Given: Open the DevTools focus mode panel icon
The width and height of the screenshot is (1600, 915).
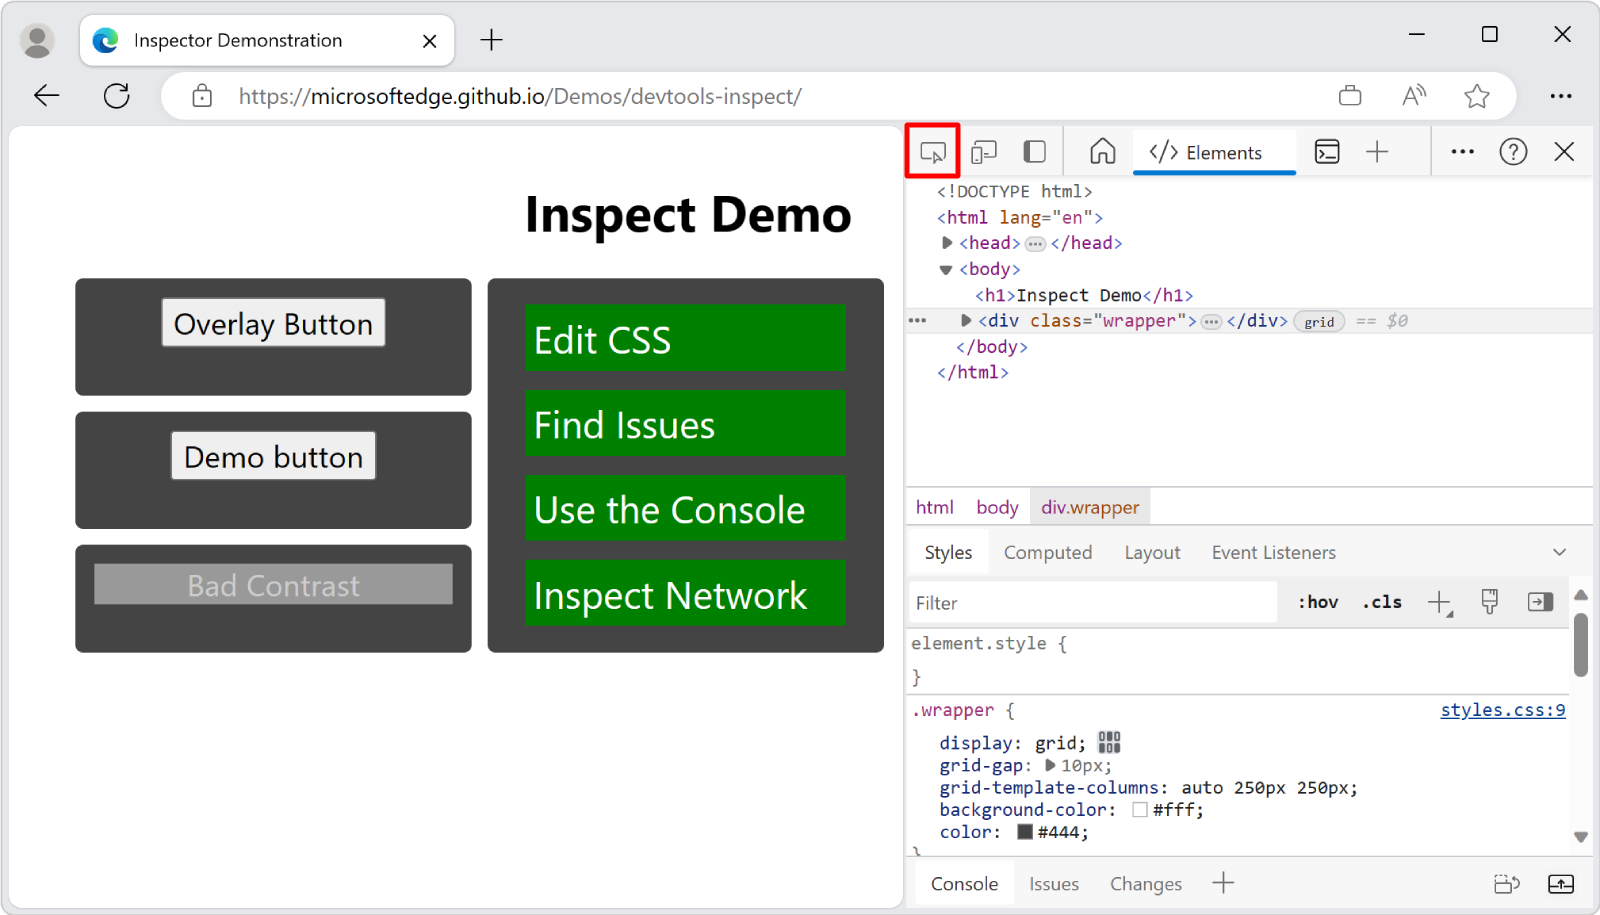Looking at the screenshot, I should 1034,151.
